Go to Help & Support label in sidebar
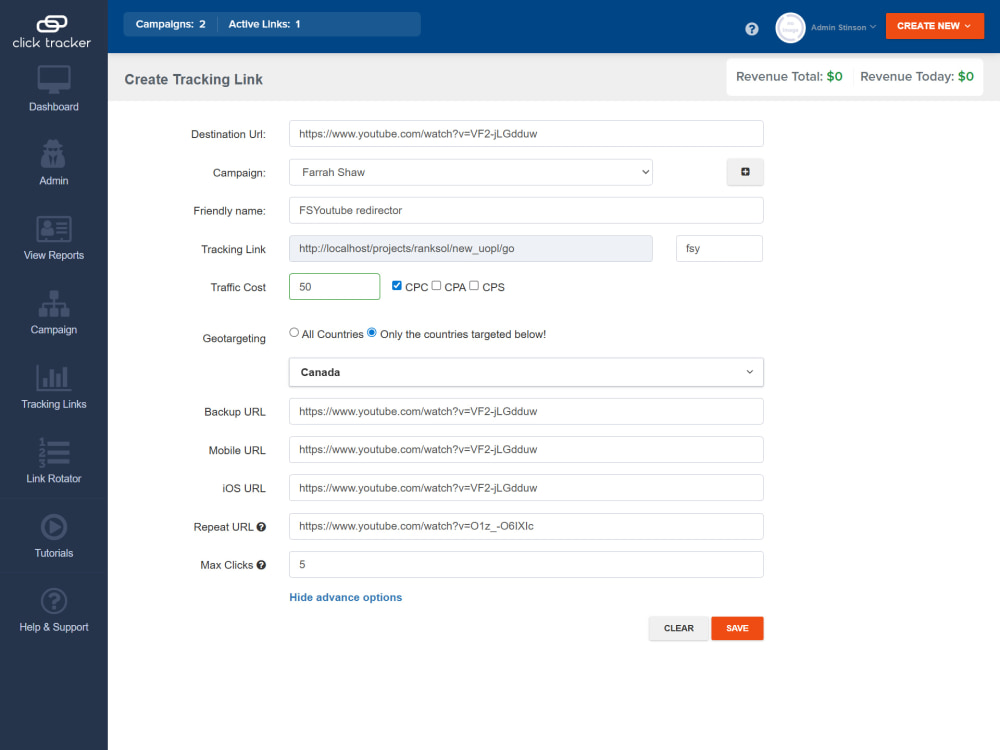The image size is (1000, 750). point(54,628)
